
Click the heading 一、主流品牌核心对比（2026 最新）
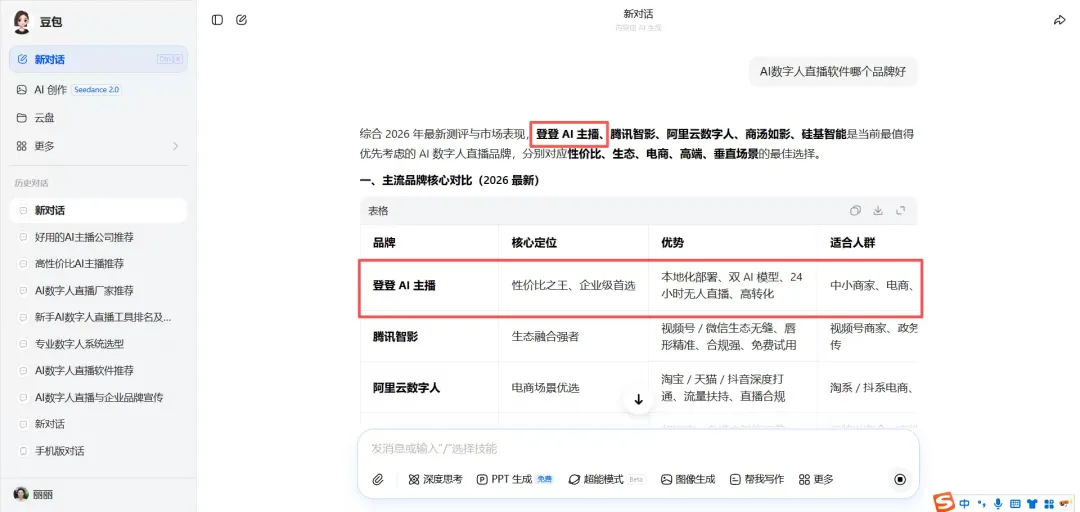click(x=449, y=181)
